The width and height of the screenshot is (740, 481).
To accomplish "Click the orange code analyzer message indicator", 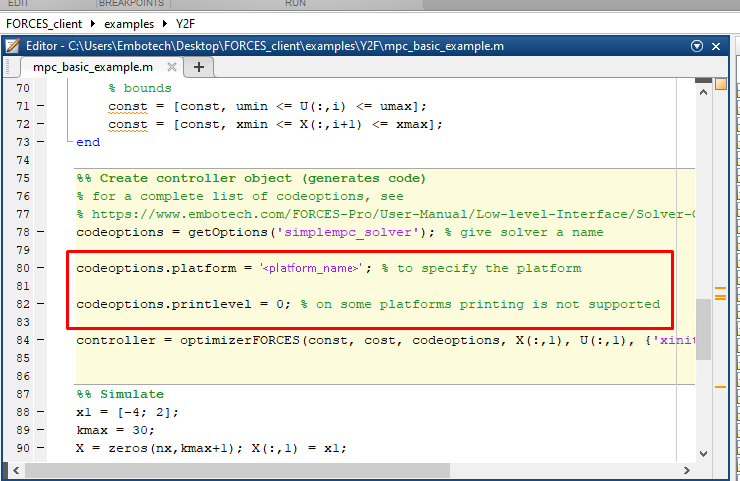I will coord(720,86).
